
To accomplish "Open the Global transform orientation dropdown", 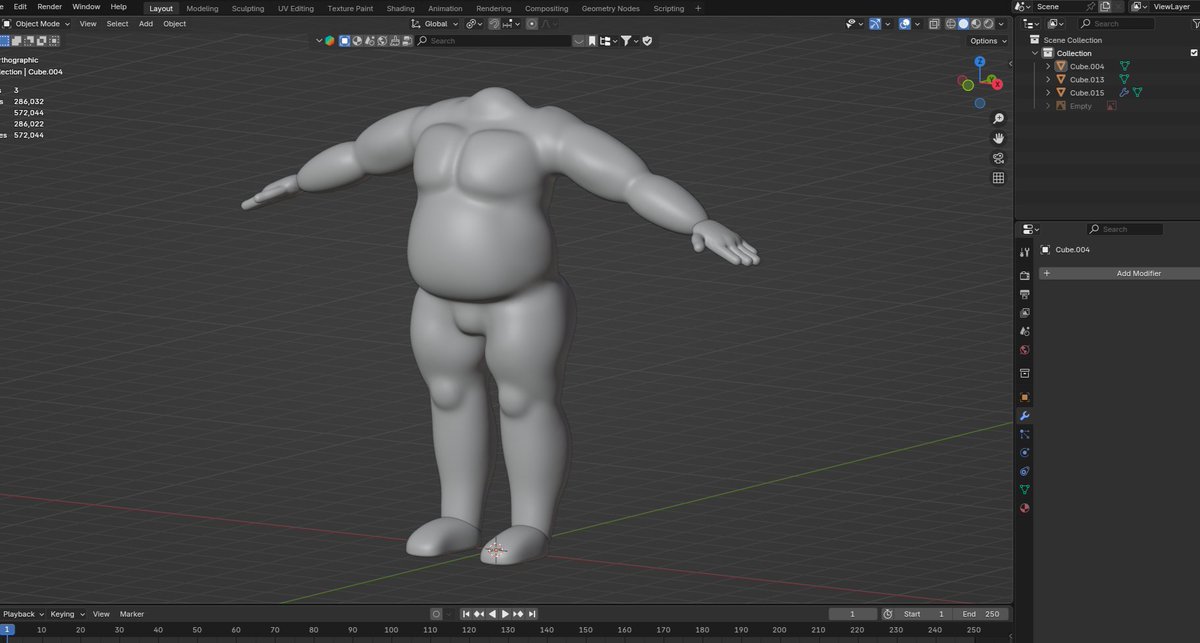I will (435, 23).
